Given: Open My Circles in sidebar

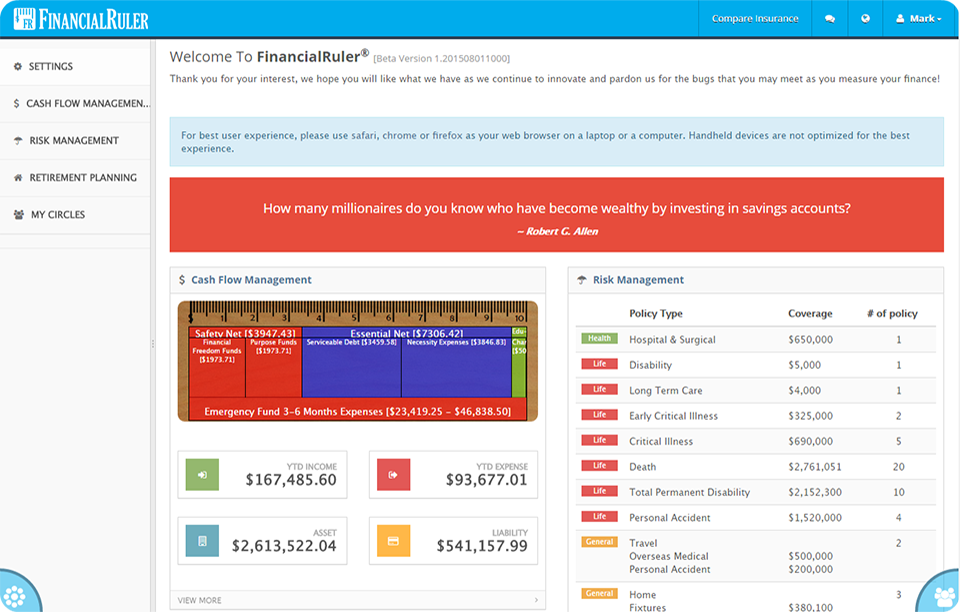Looking at the screenshot, I should pyautogui.click(x=75, y=215).
